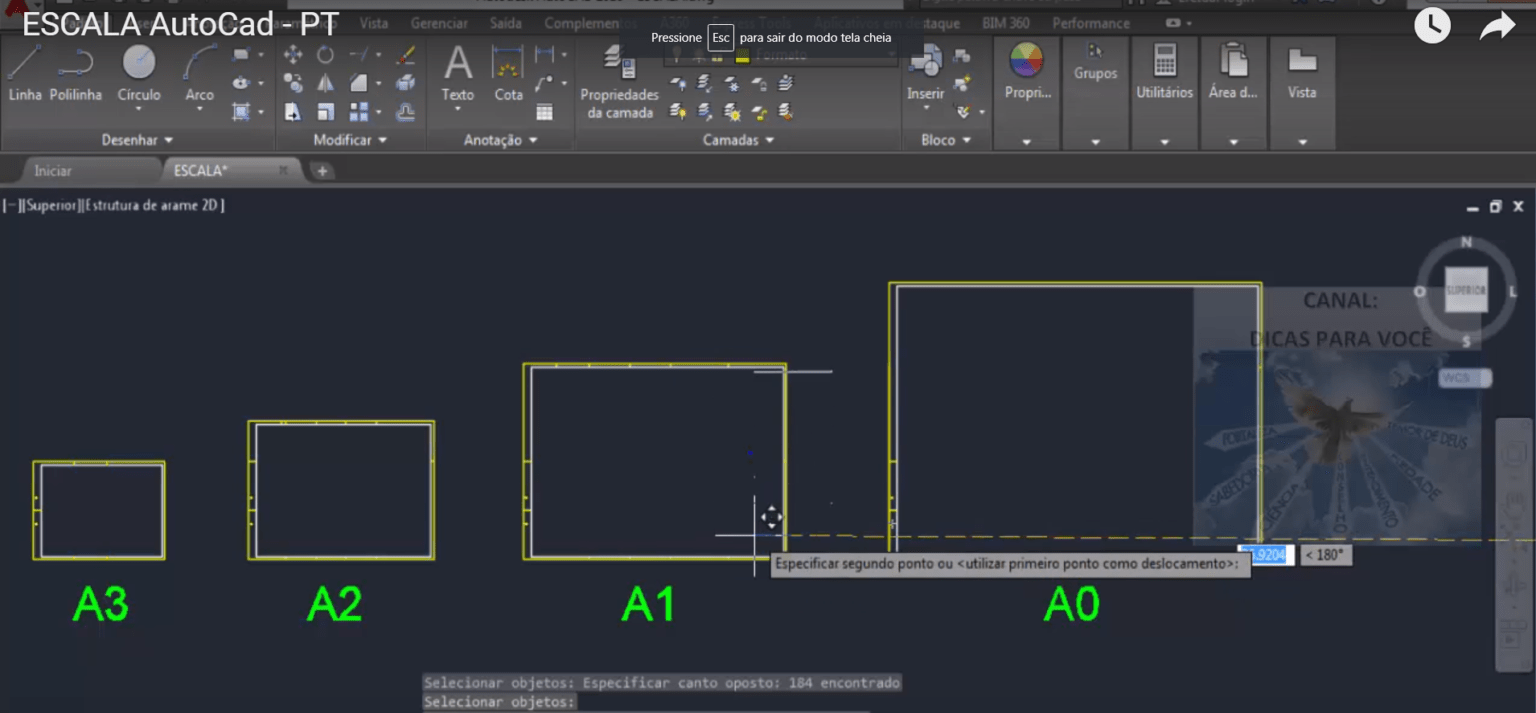Select the Polilinha tool
The image size is (1536, 713).
pos(76,73)
